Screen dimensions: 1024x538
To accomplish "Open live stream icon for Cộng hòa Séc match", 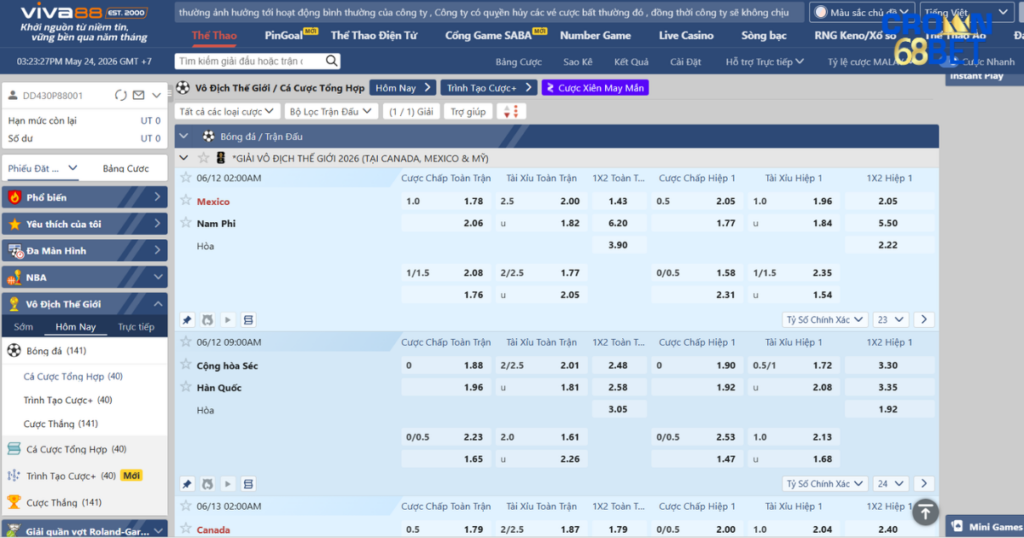I will tap(228, 484).
